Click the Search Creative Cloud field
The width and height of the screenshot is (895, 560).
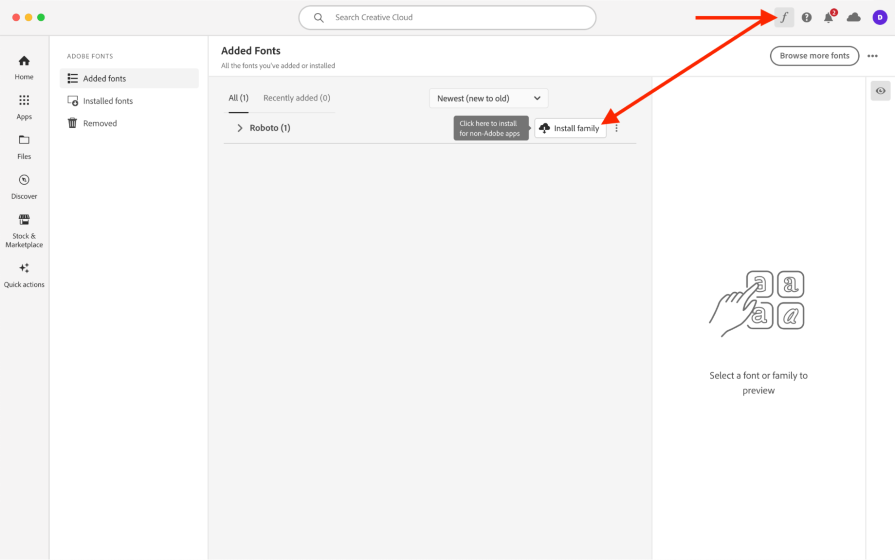point(448,17)
